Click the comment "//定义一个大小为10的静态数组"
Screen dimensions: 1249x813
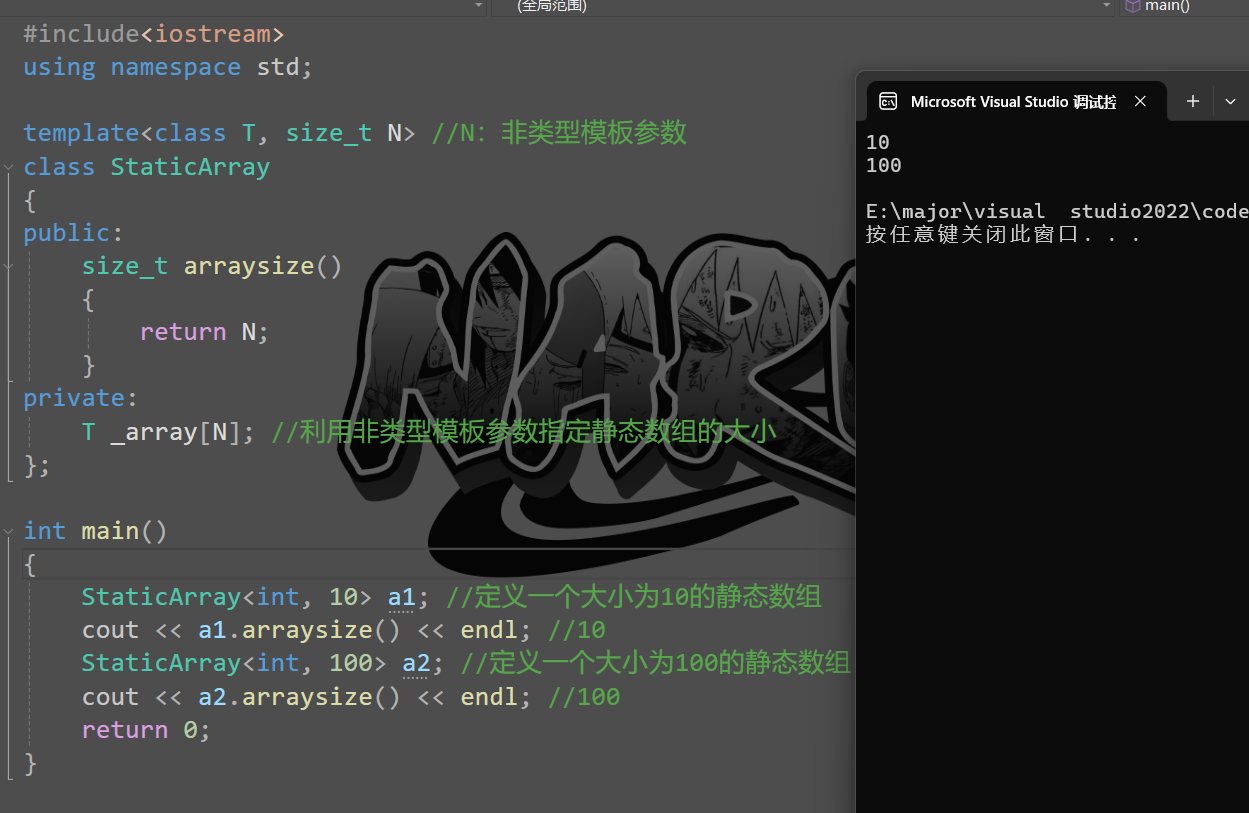(634, 597)
